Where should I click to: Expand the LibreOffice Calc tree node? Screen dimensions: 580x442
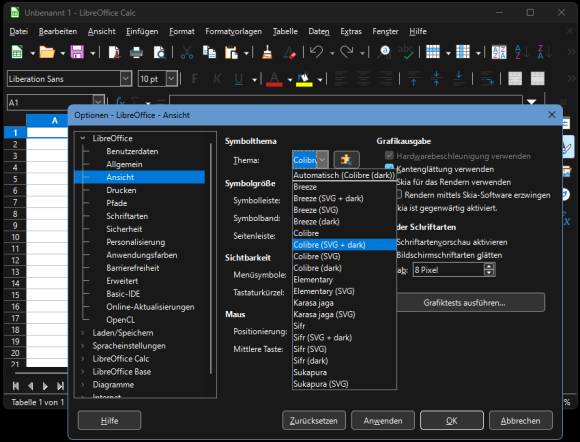pyautogui.click(x=83, y=359)
